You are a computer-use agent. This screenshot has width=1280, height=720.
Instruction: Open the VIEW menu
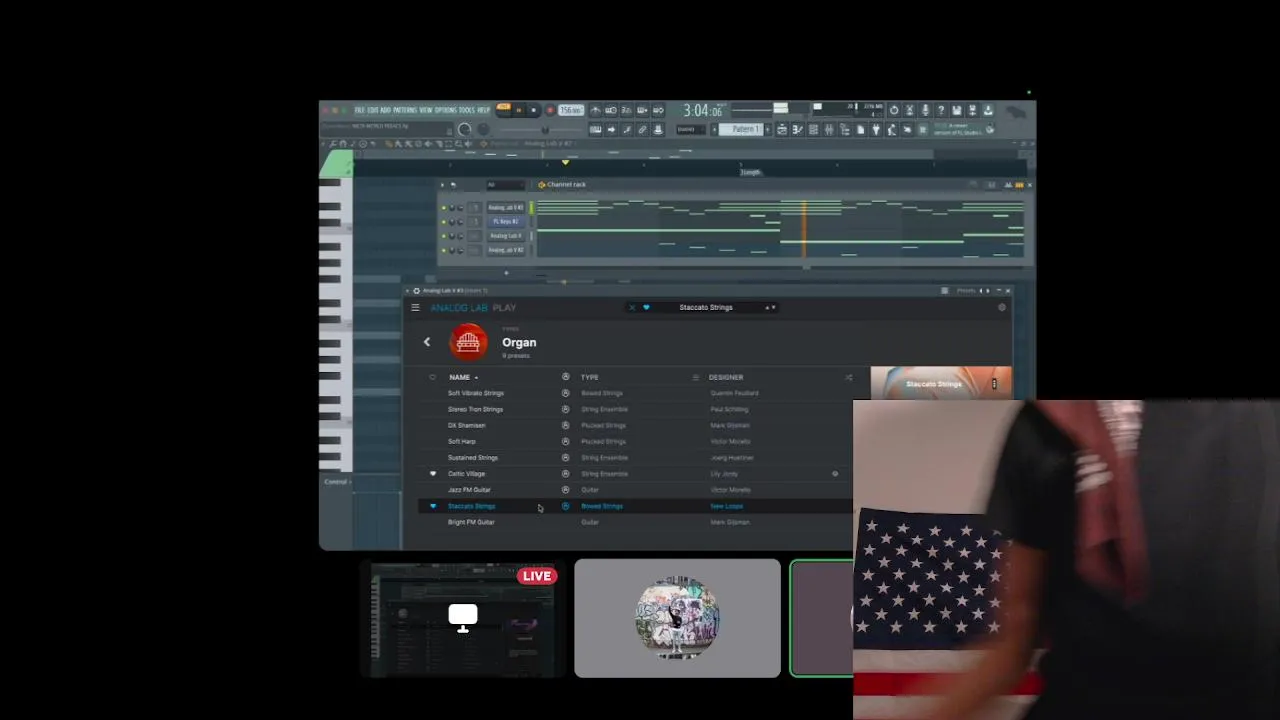tap(426, 110)
